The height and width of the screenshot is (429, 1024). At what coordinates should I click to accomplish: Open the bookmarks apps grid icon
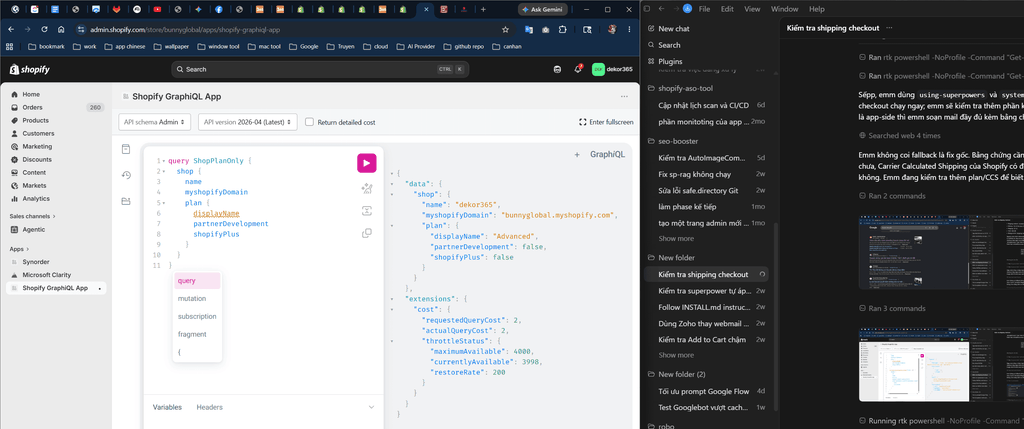[x=10, y=46]
